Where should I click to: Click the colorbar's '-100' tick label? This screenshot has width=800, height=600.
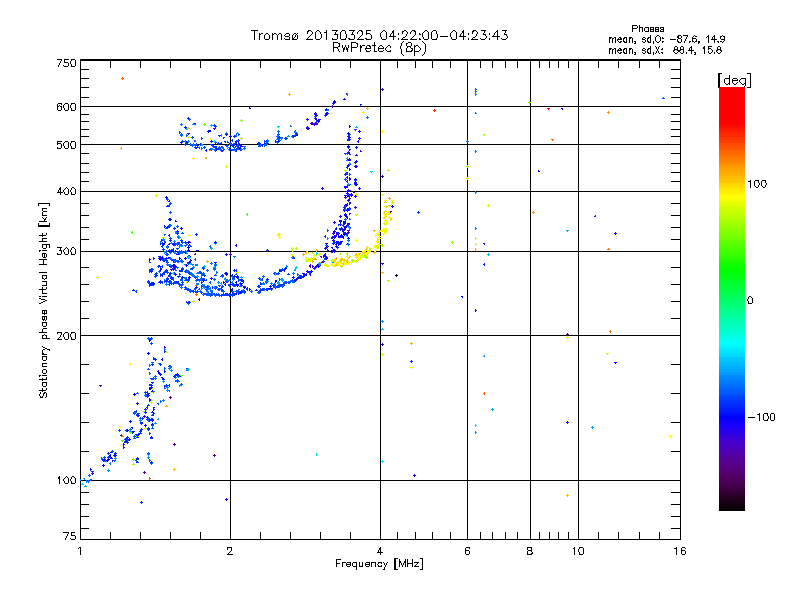pos(761,417)
